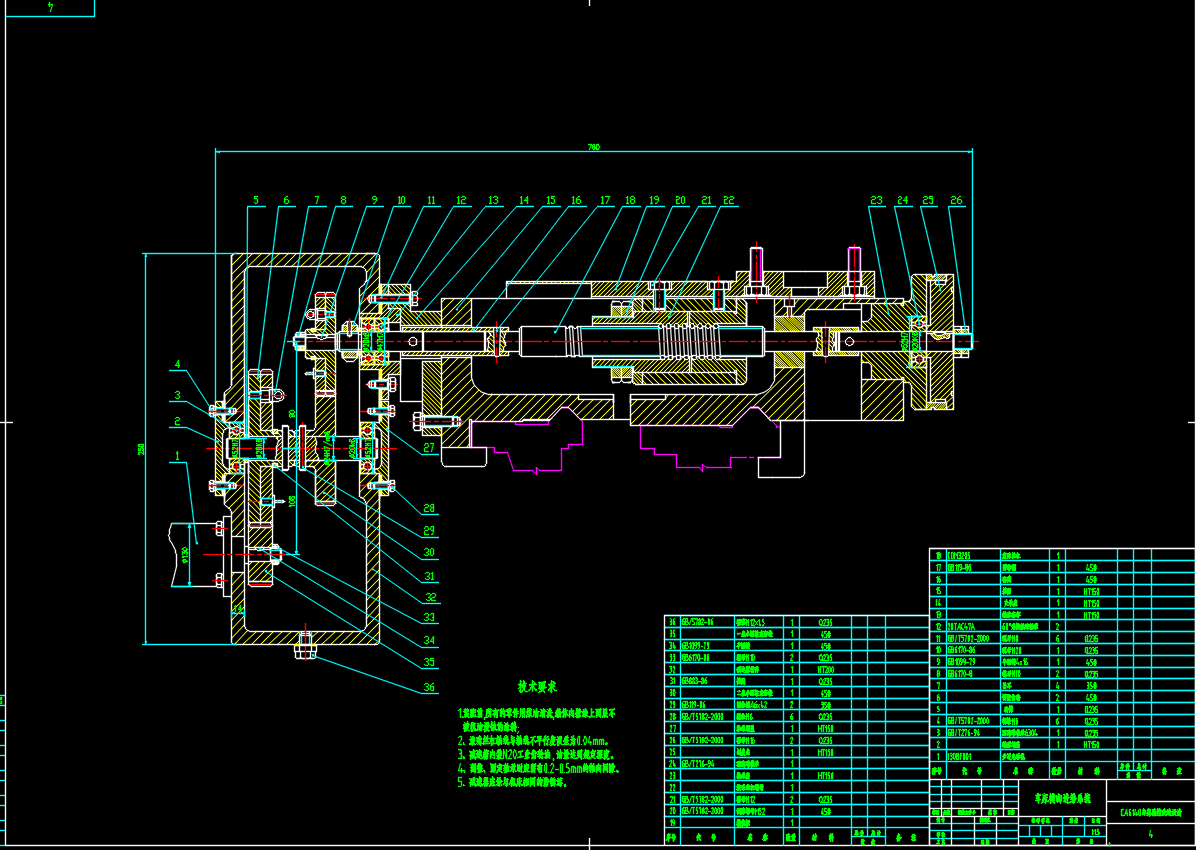
Task: Select part callout number 27
Action: point(429,449)
